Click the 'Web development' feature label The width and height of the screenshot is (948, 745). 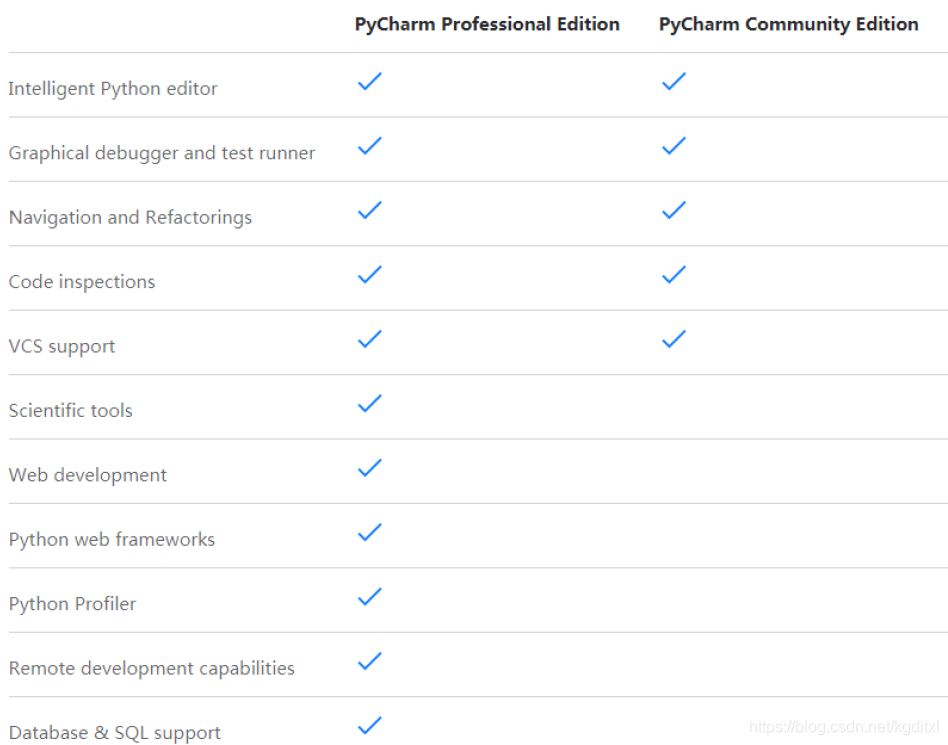pos(88,475)
